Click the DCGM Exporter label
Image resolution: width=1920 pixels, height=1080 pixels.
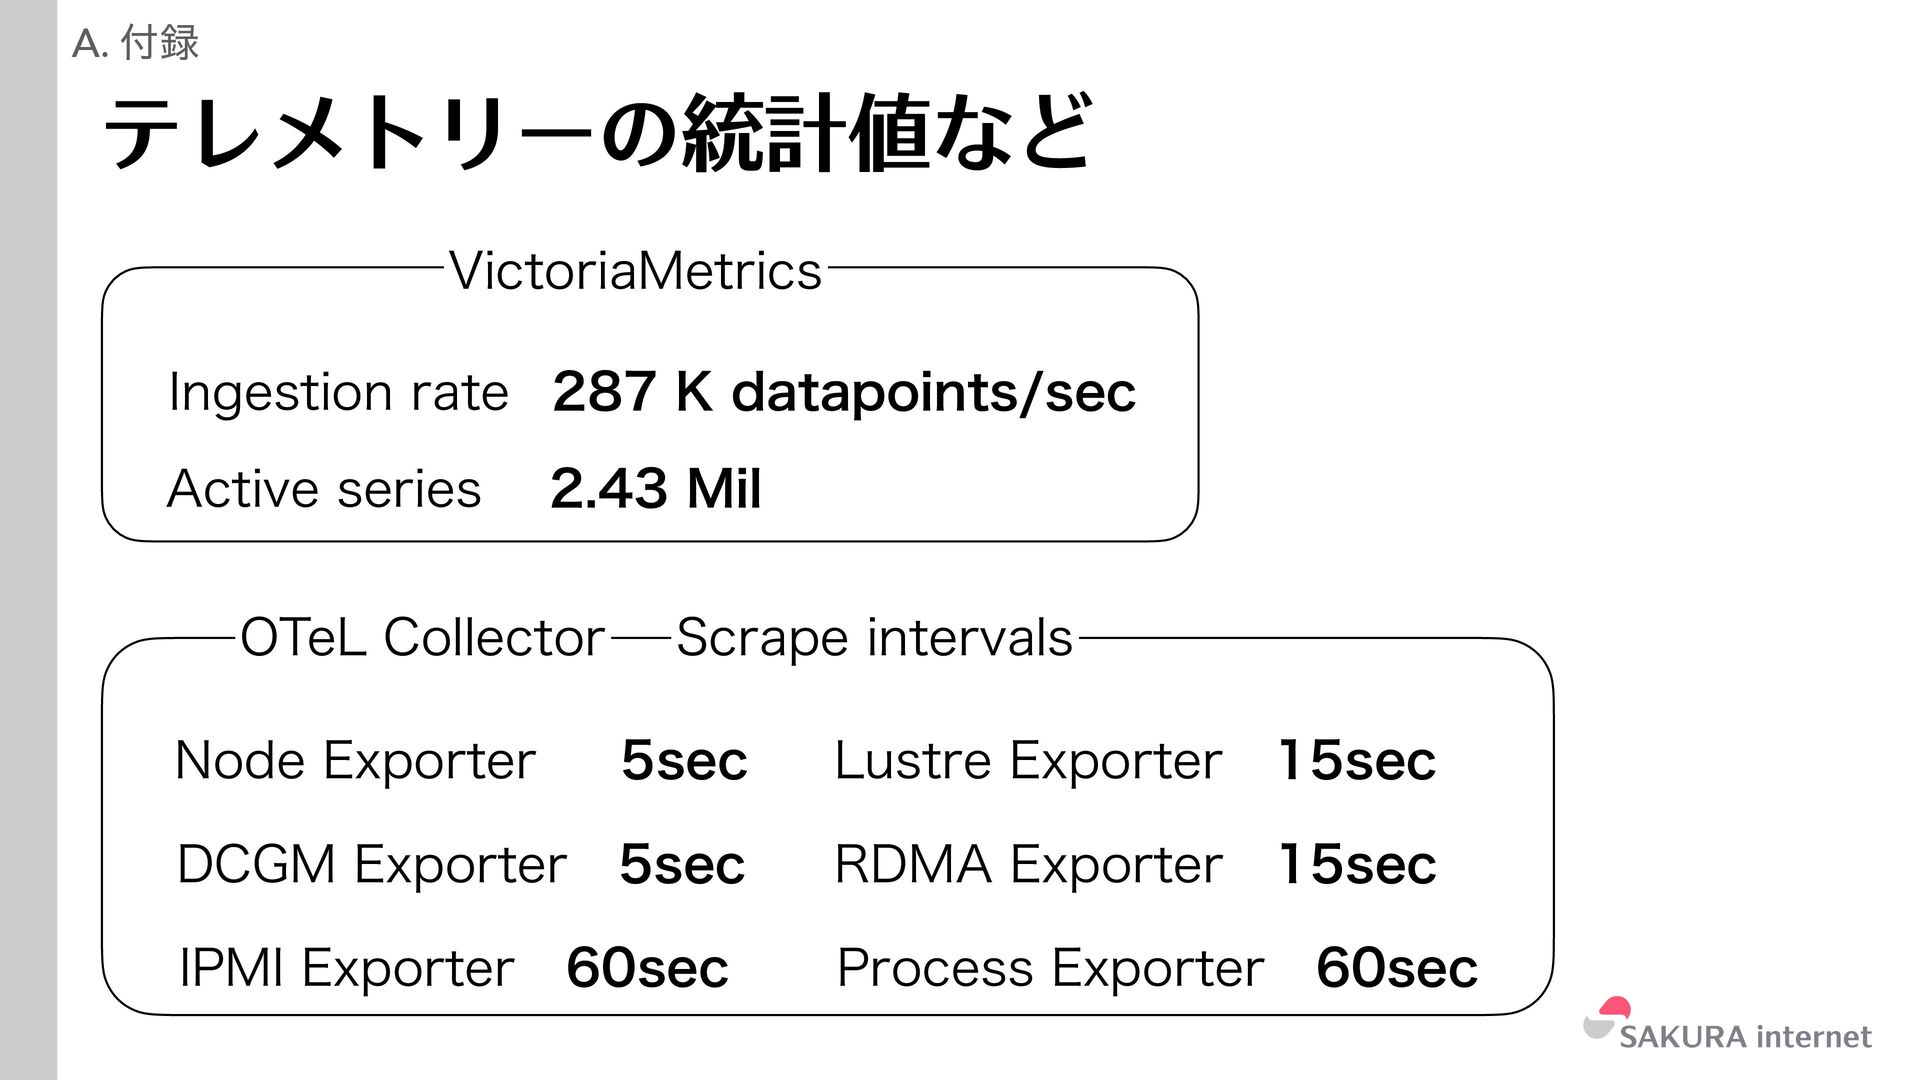[371, 865]
